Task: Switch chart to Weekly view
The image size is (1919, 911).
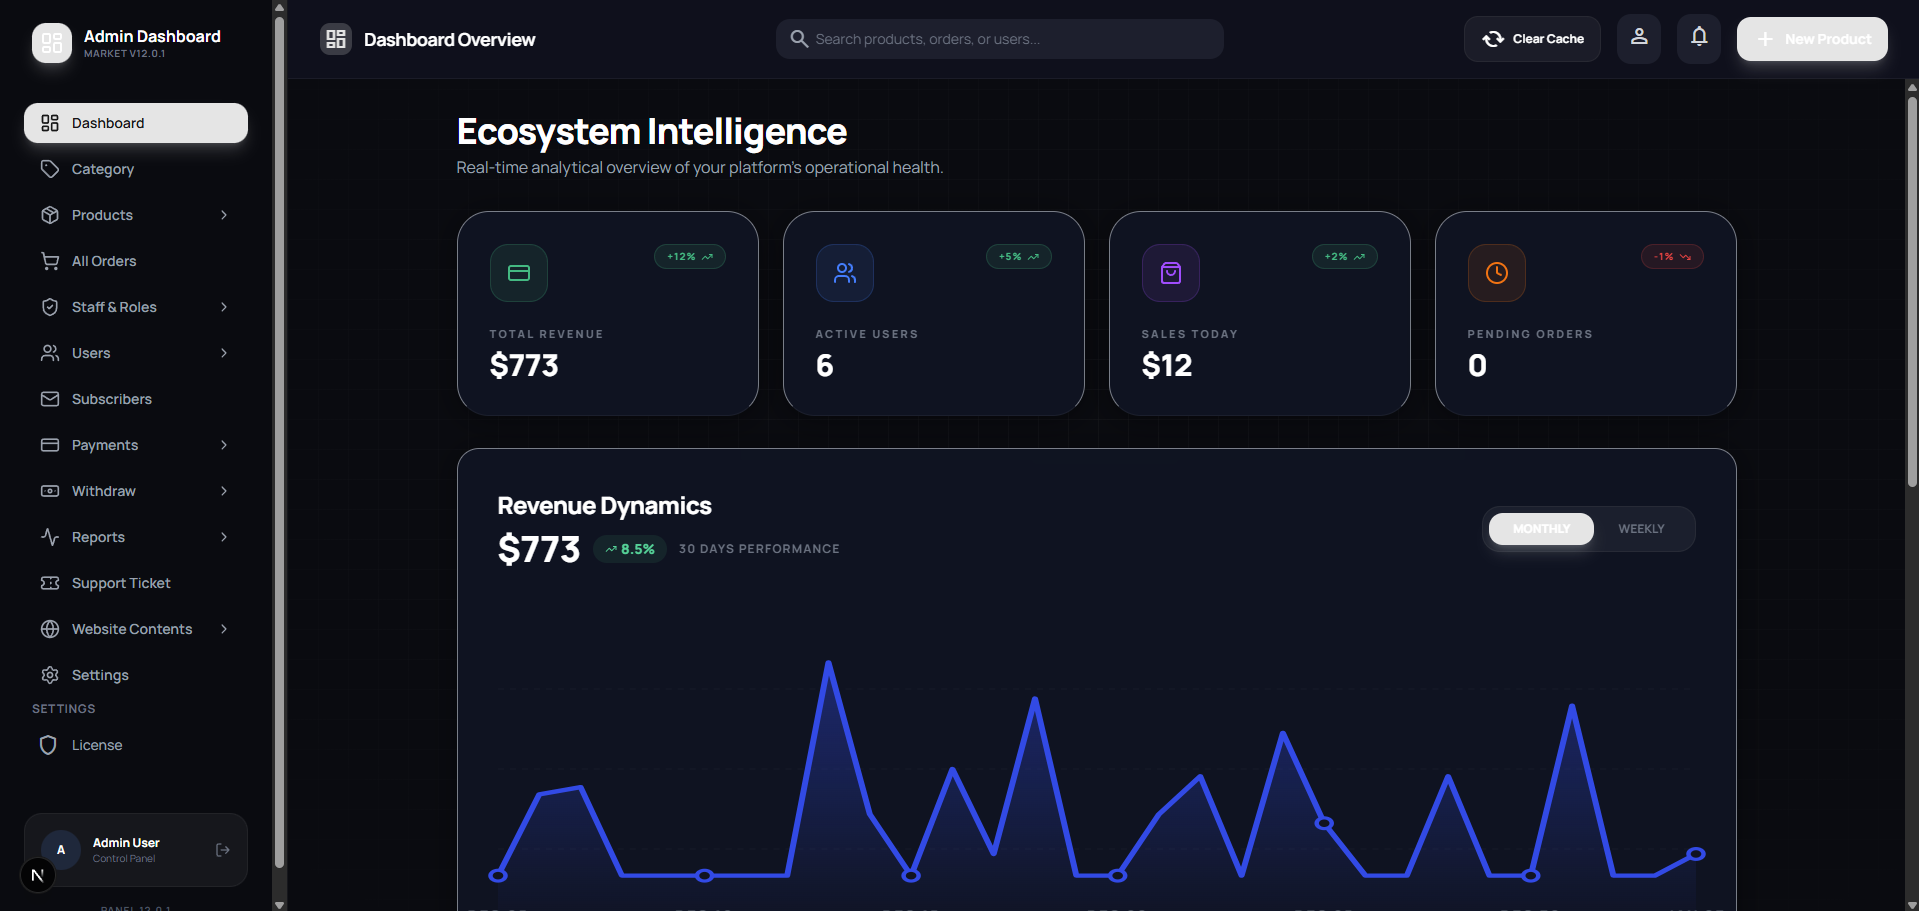Action: click(x=1641, y=529)
